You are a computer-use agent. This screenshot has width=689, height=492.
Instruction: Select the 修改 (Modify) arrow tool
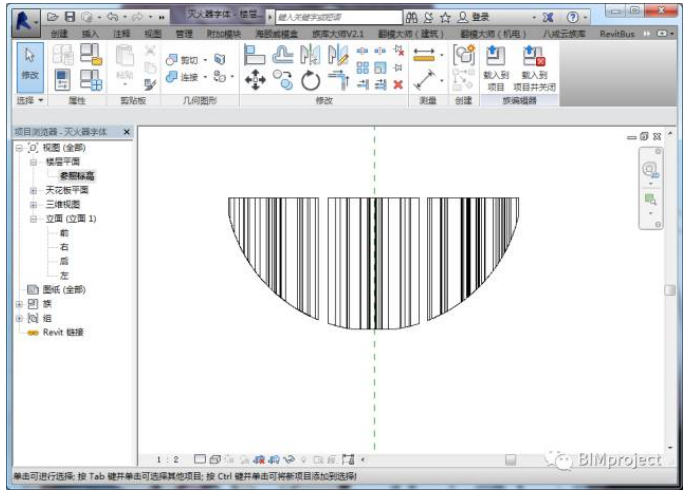tap(30, 64)
